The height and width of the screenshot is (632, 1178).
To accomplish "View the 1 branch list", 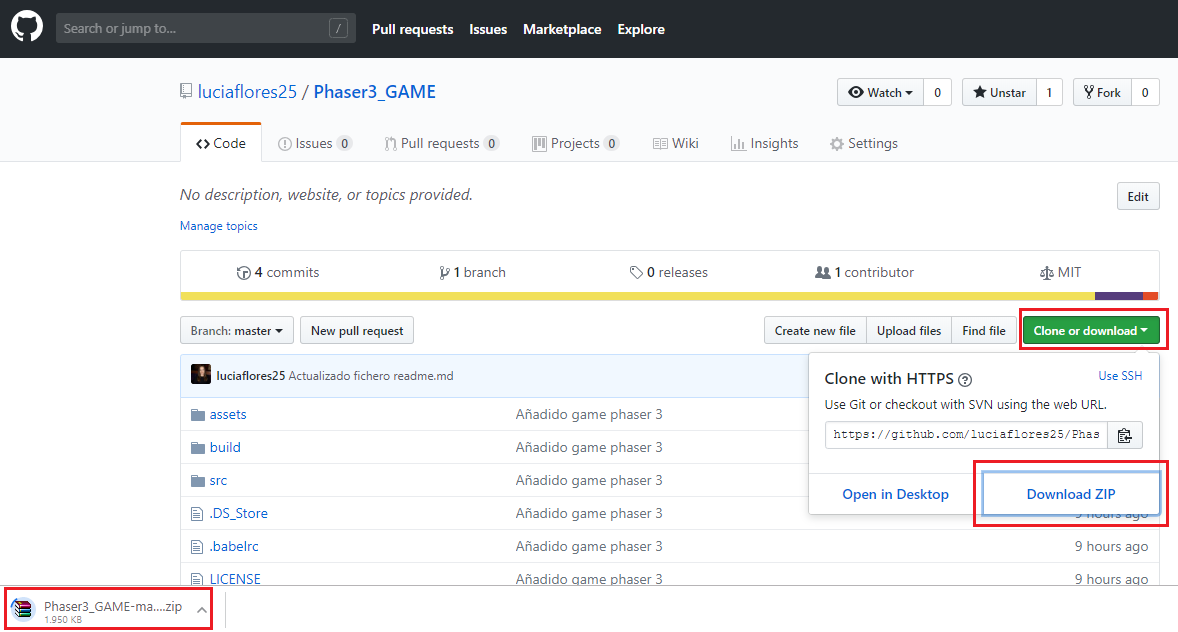I will pyautogui.click(x=472, y=272).
